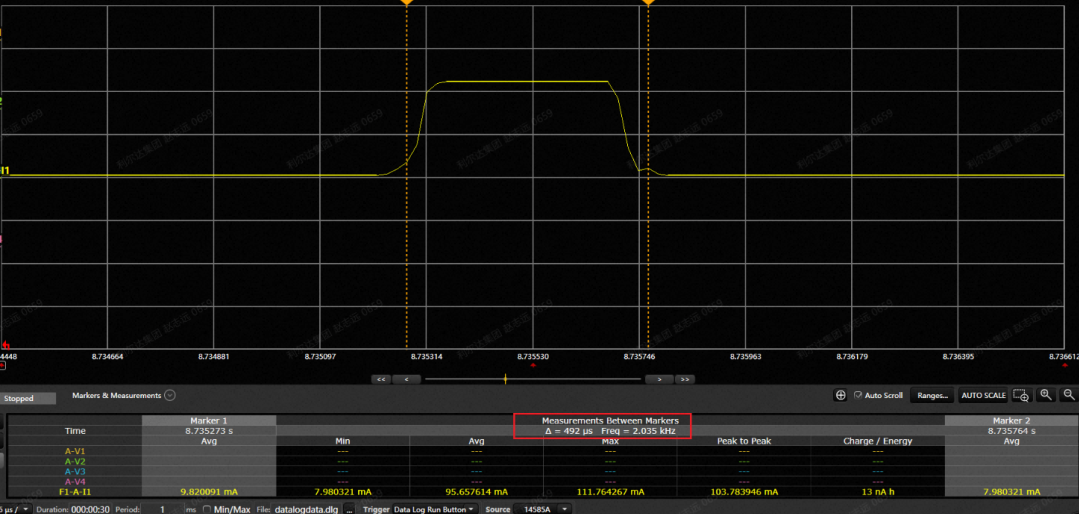
Task: Collapse the Markers & Measurements panel
Action: tap(170, 396)
